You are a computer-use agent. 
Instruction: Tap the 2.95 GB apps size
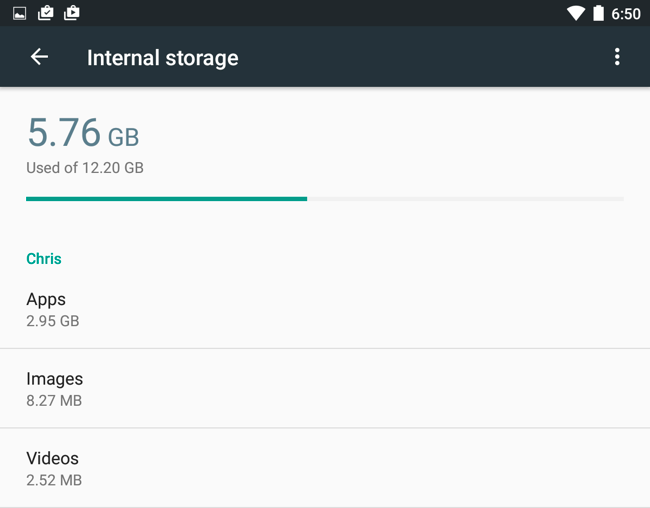tap(52, 321)
